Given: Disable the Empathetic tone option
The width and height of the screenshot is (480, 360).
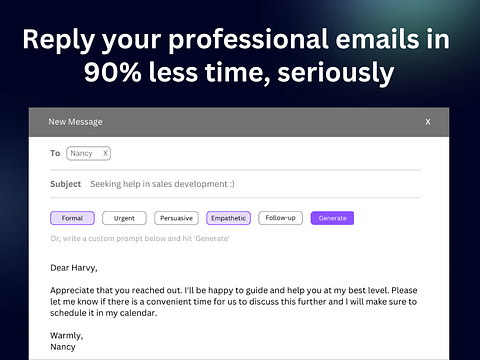Looking at the screenshot, I should click(x=228, y=218).
